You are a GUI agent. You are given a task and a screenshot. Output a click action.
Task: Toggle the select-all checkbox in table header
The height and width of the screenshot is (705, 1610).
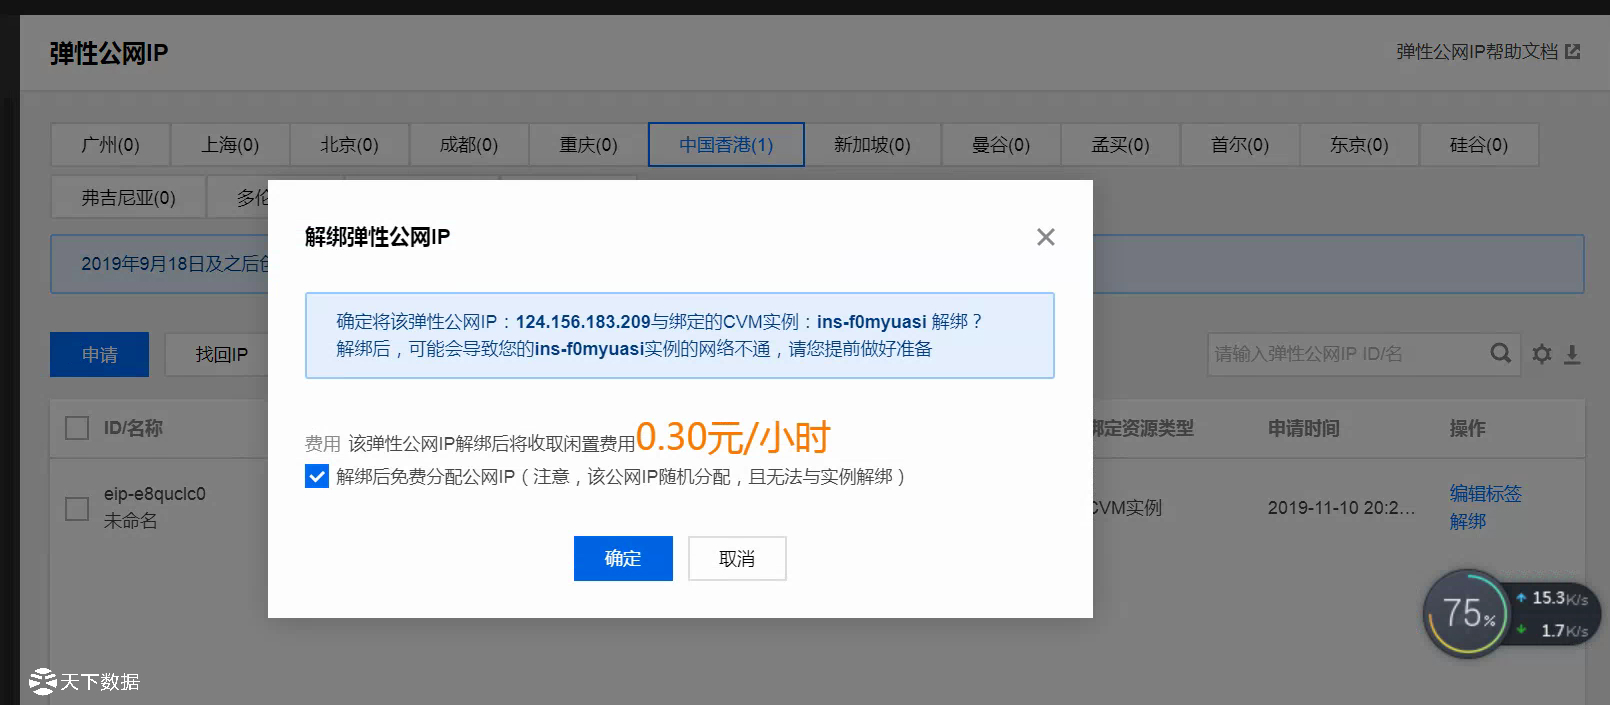tap(77, 428)
